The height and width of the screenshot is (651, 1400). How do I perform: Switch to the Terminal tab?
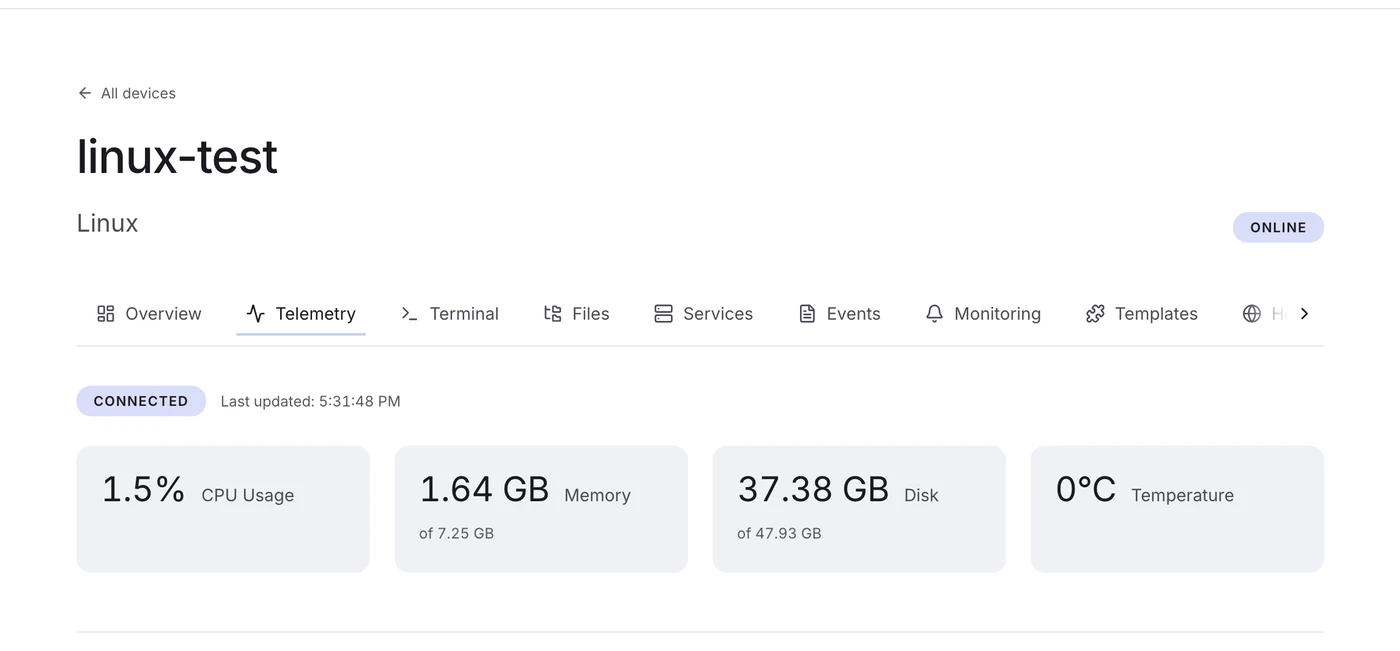(449, 314)
